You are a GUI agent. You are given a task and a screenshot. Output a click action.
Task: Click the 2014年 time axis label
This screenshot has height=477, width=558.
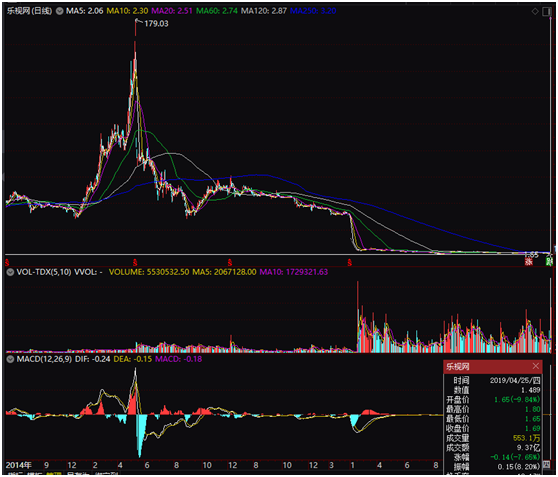point(19,465)
